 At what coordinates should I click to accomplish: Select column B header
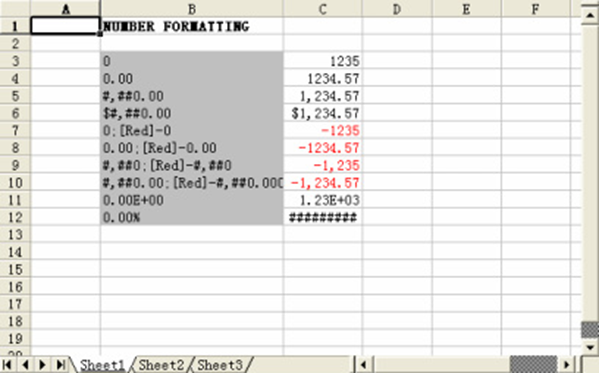tap(192, 8)
